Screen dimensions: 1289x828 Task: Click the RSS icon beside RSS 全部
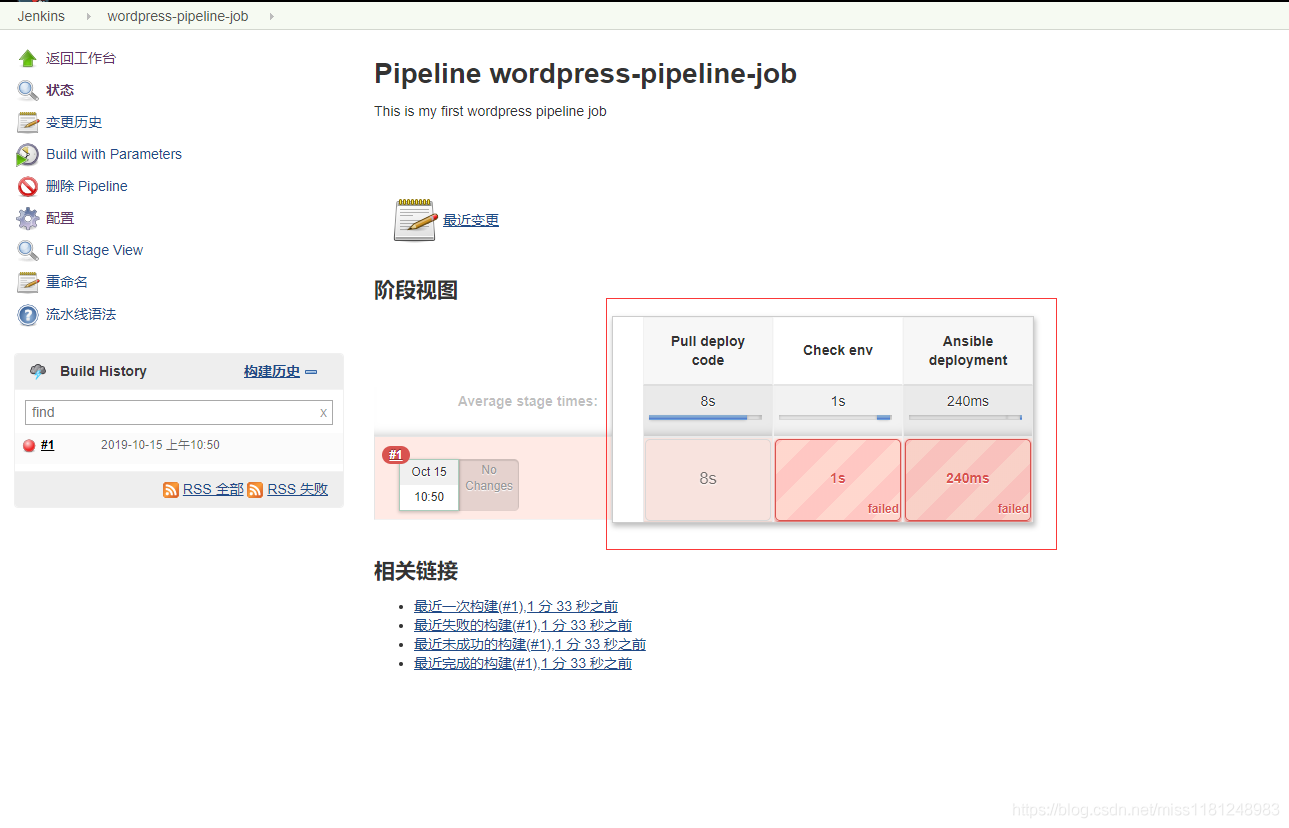click(x=171, y=489)
